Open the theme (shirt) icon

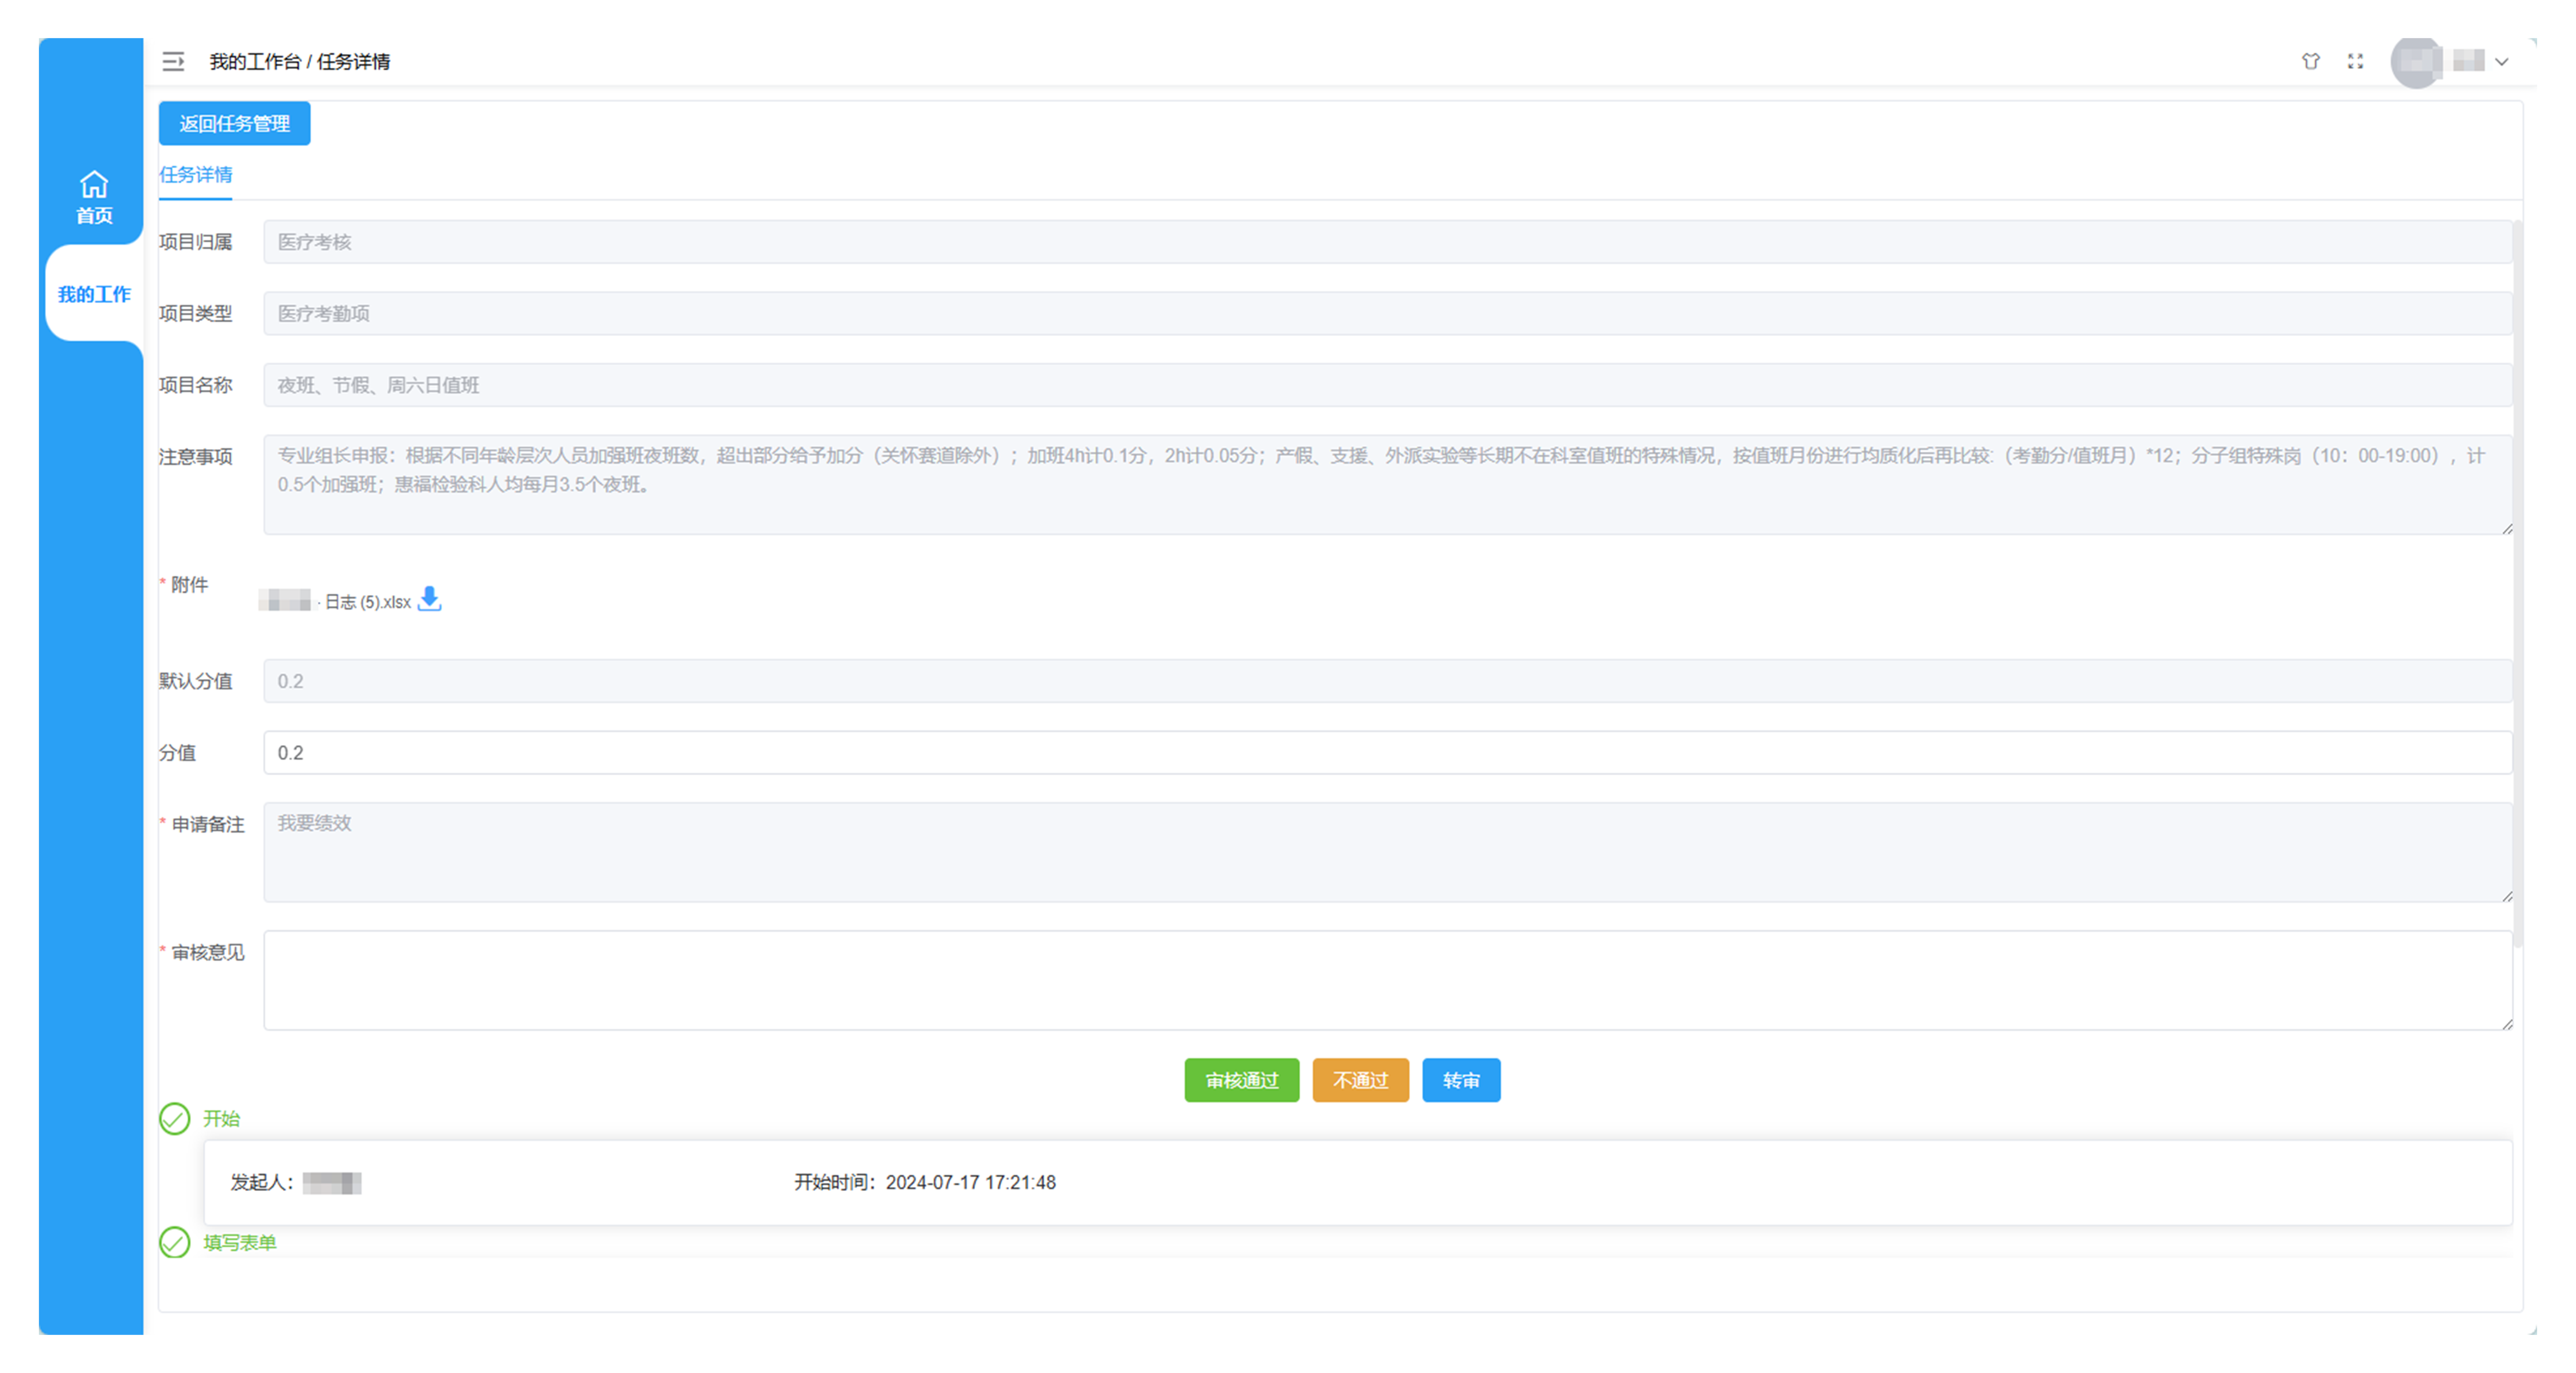click(2310, 61)
